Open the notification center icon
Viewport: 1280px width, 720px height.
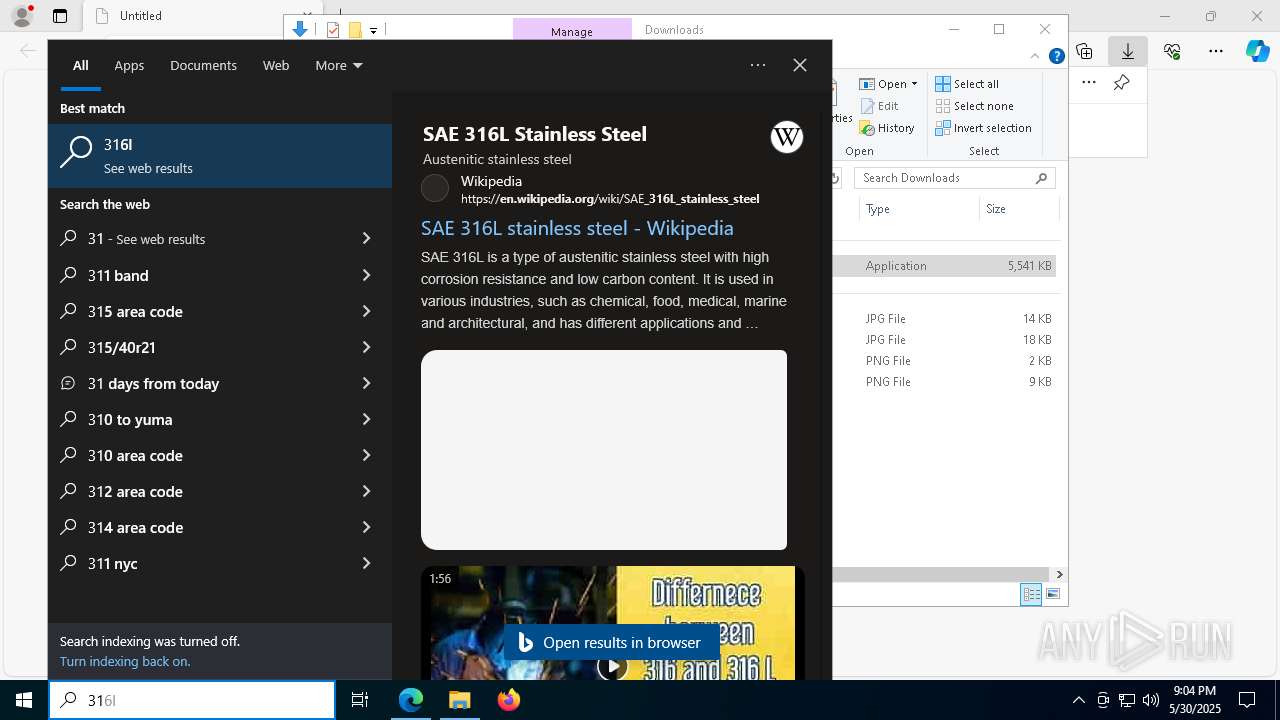coord(1247,700)
